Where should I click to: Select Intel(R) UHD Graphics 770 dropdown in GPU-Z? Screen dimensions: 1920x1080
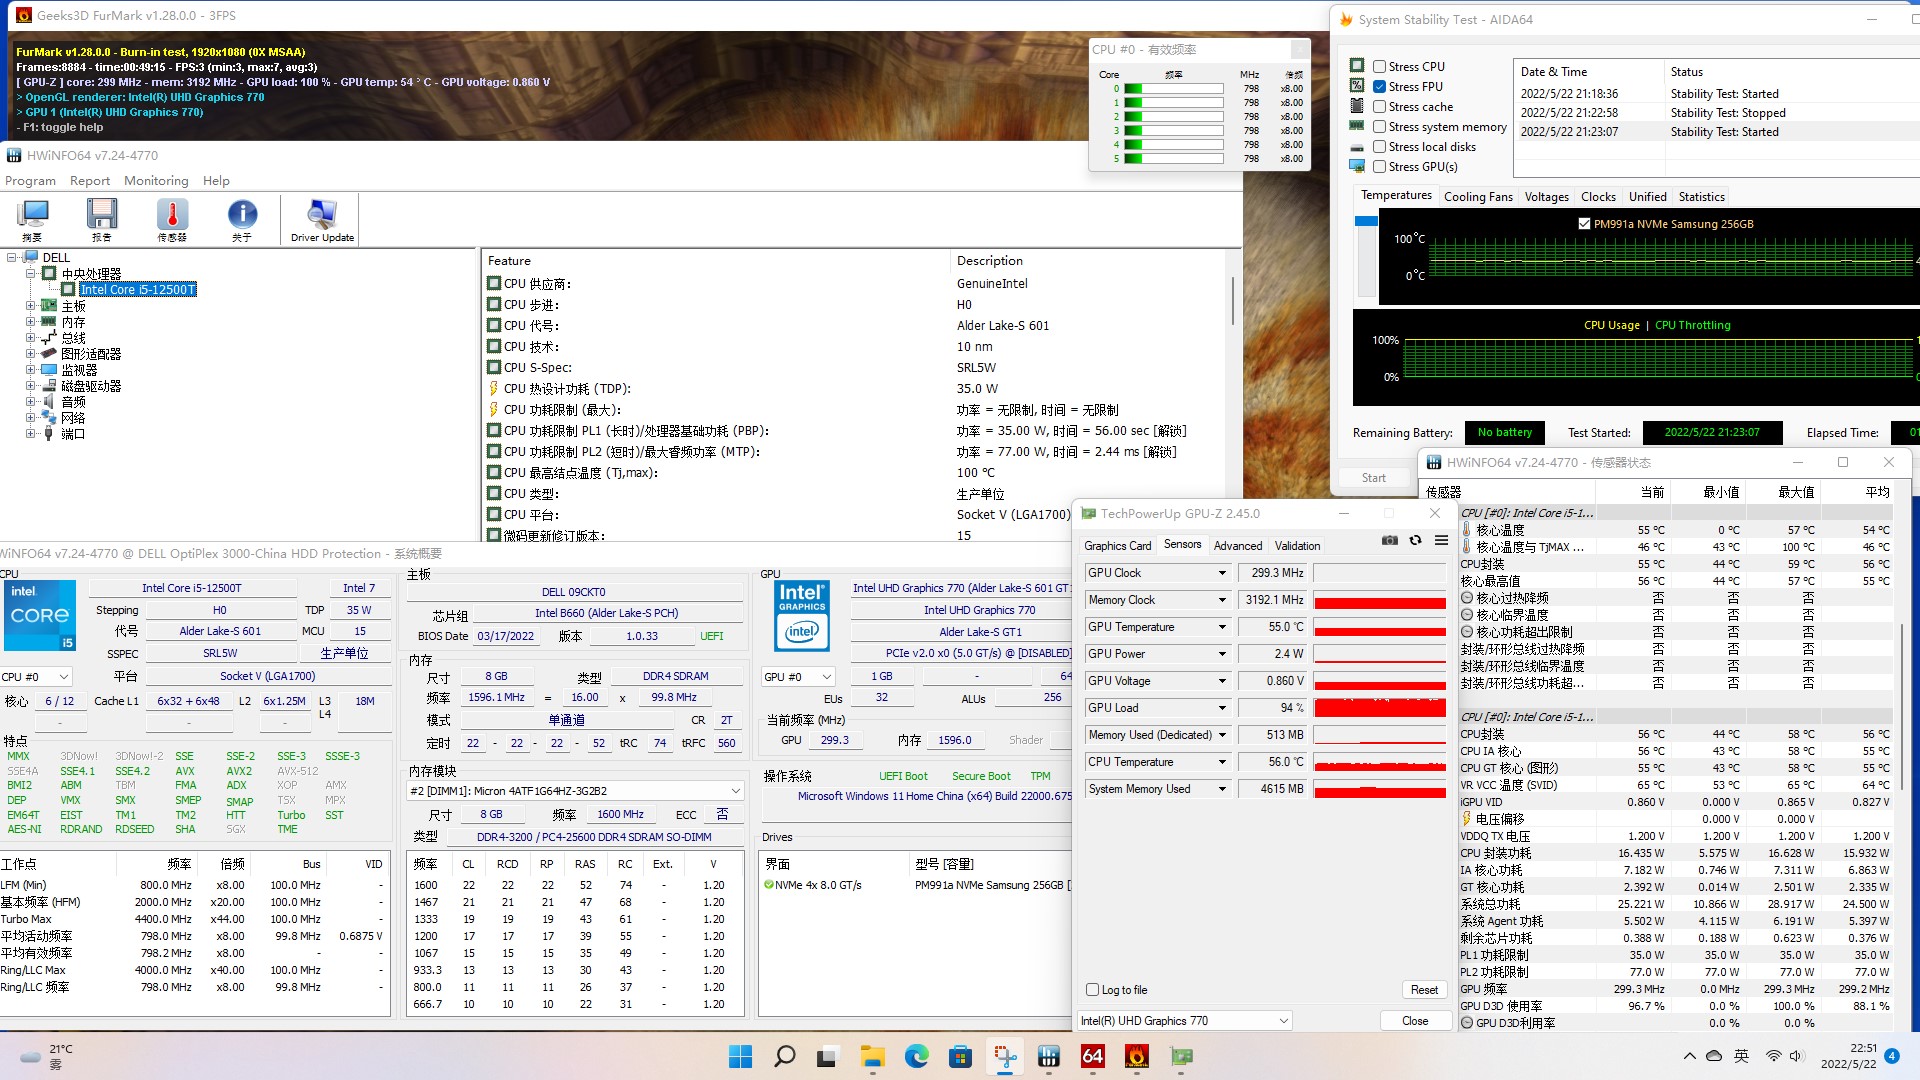1184,1019
